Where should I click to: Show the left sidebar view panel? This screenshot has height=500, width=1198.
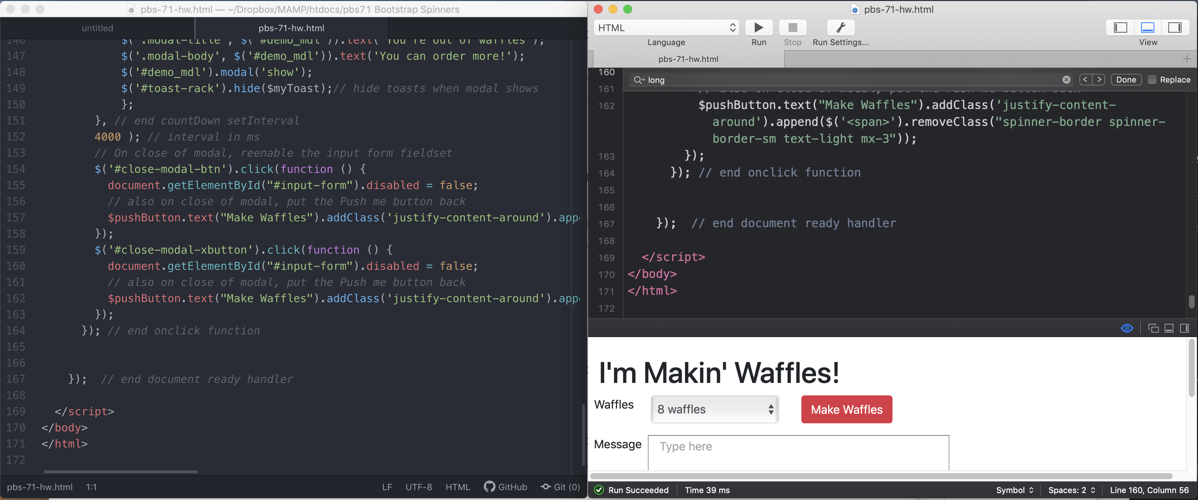coord(1120,28)
